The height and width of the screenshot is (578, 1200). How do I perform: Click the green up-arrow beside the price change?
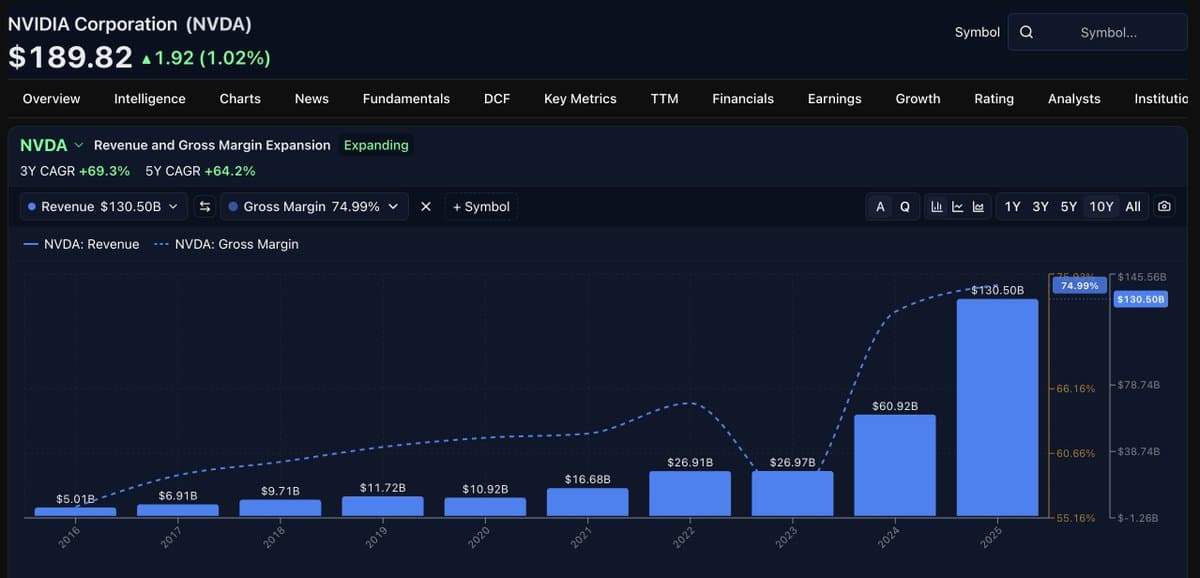click(x=146, y=57)
